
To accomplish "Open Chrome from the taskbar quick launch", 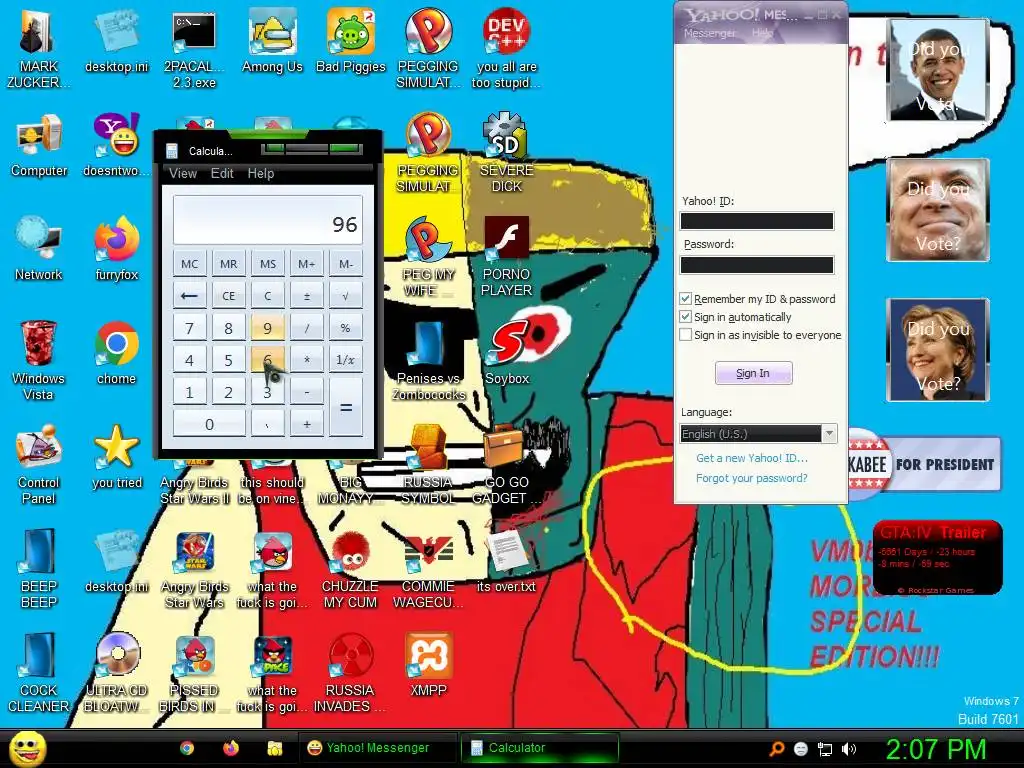I will tap(187, 748).
